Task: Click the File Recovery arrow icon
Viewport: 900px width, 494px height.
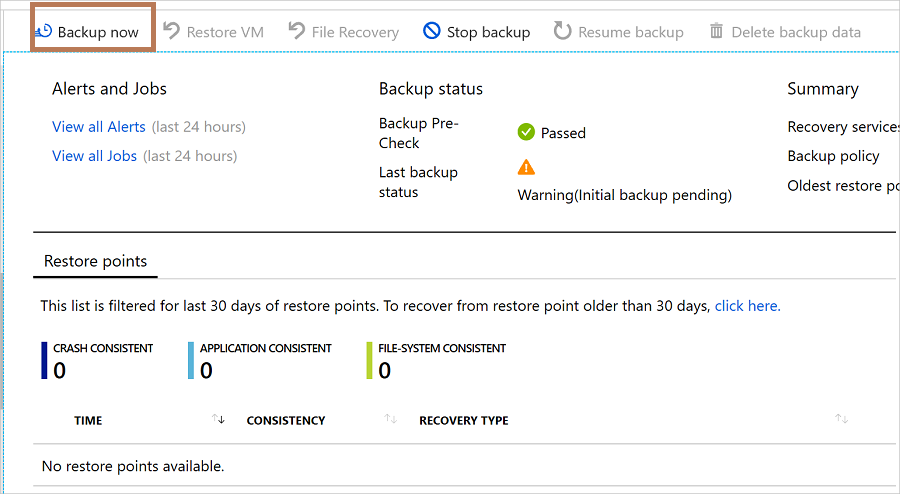Action: click(297, 31)
